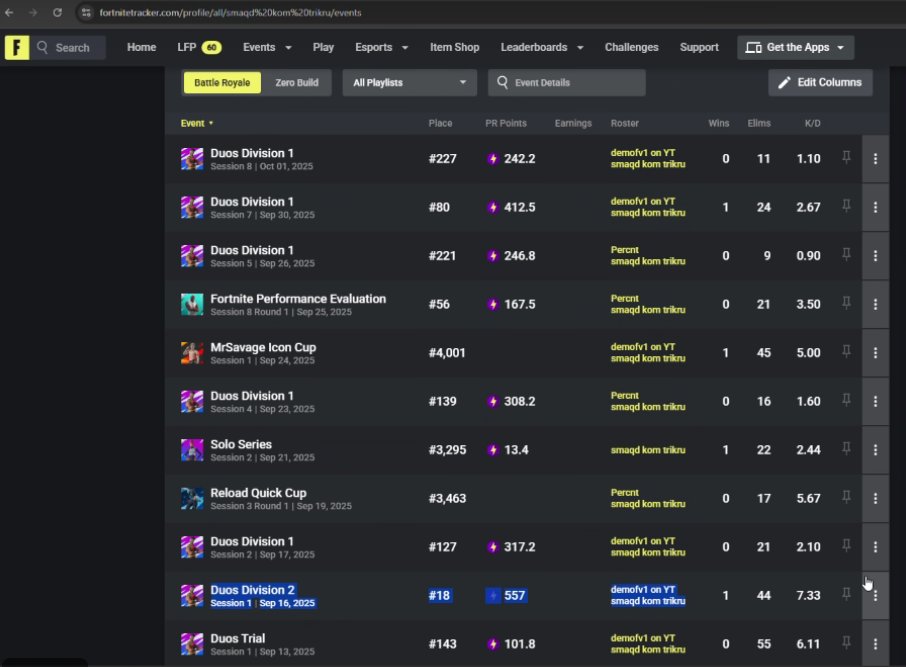
Task: Open the Item Shop nav item
Action: [454, 47]
